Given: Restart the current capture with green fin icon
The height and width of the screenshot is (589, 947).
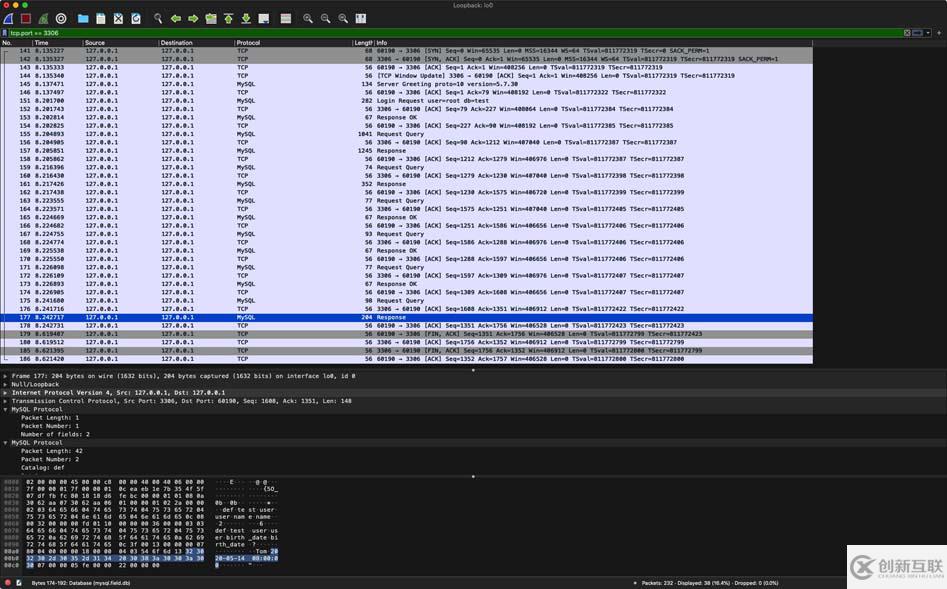Looking at the screenshot, I should 43,19.
